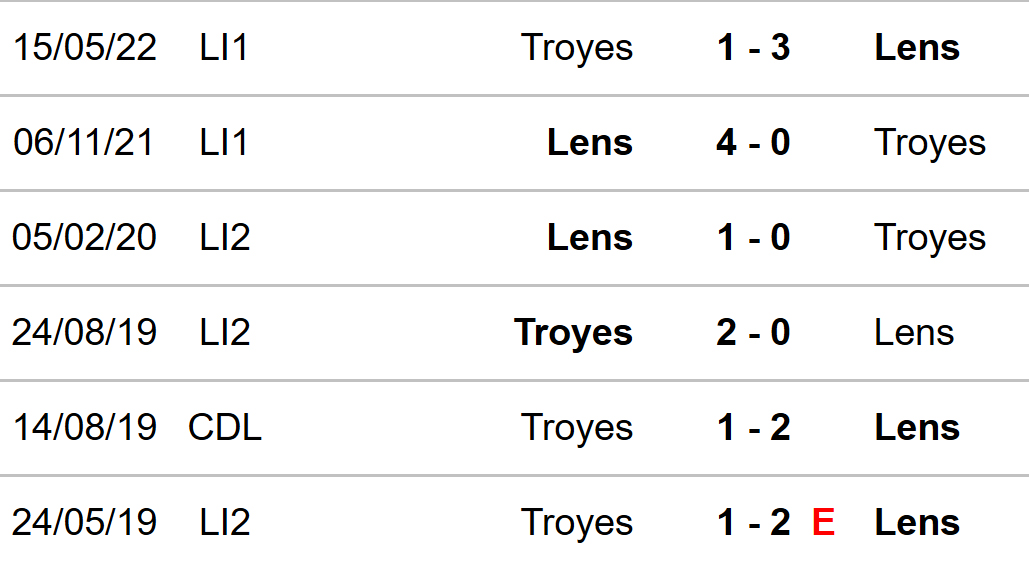Click the 24/05/19 match date
Screen dimensions: 1029x569
85,522
